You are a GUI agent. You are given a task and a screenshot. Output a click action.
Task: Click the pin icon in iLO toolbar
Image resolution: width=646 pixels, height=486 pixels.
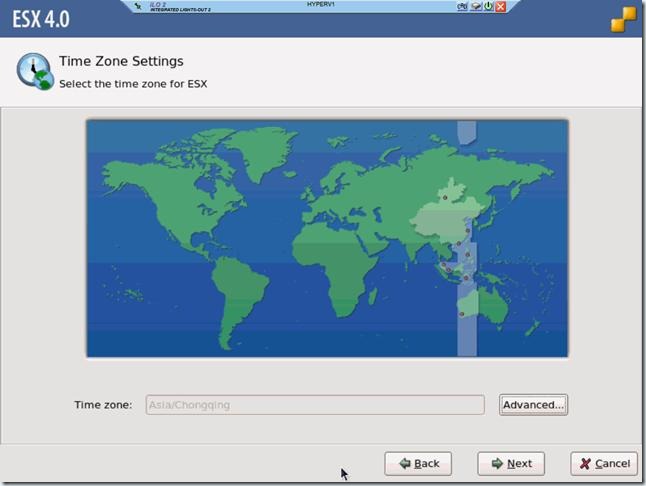[138, 6]
